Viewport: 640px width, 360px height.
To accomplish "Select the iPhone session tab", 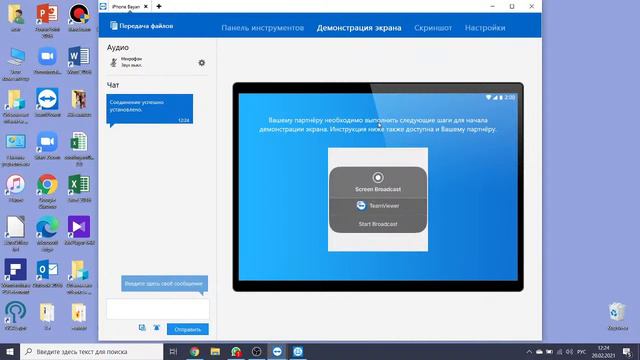I will tap(125, 7).
